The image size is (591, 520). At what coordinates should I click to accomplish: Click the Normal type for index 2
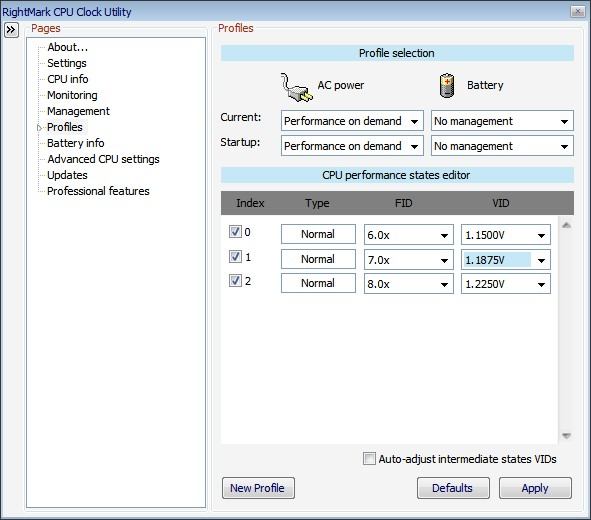click(x=318, y=283)
